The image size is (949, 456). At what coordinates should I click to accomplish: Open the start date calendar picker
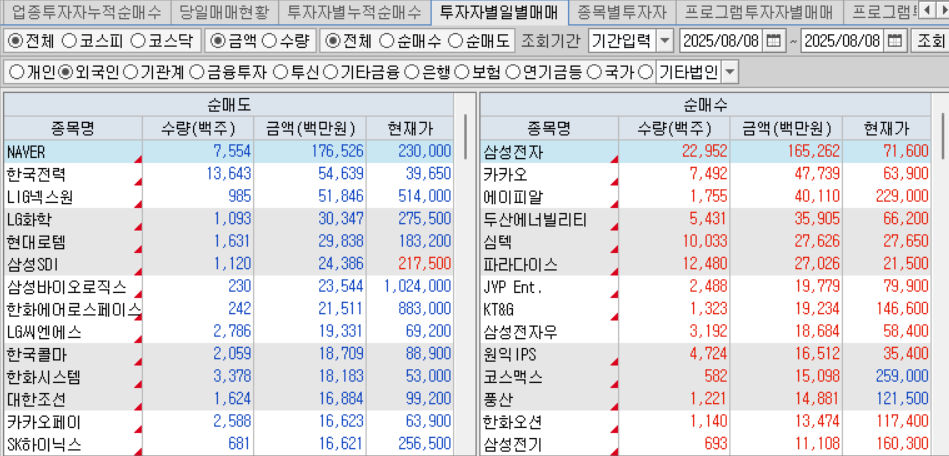tap(773, 41)
